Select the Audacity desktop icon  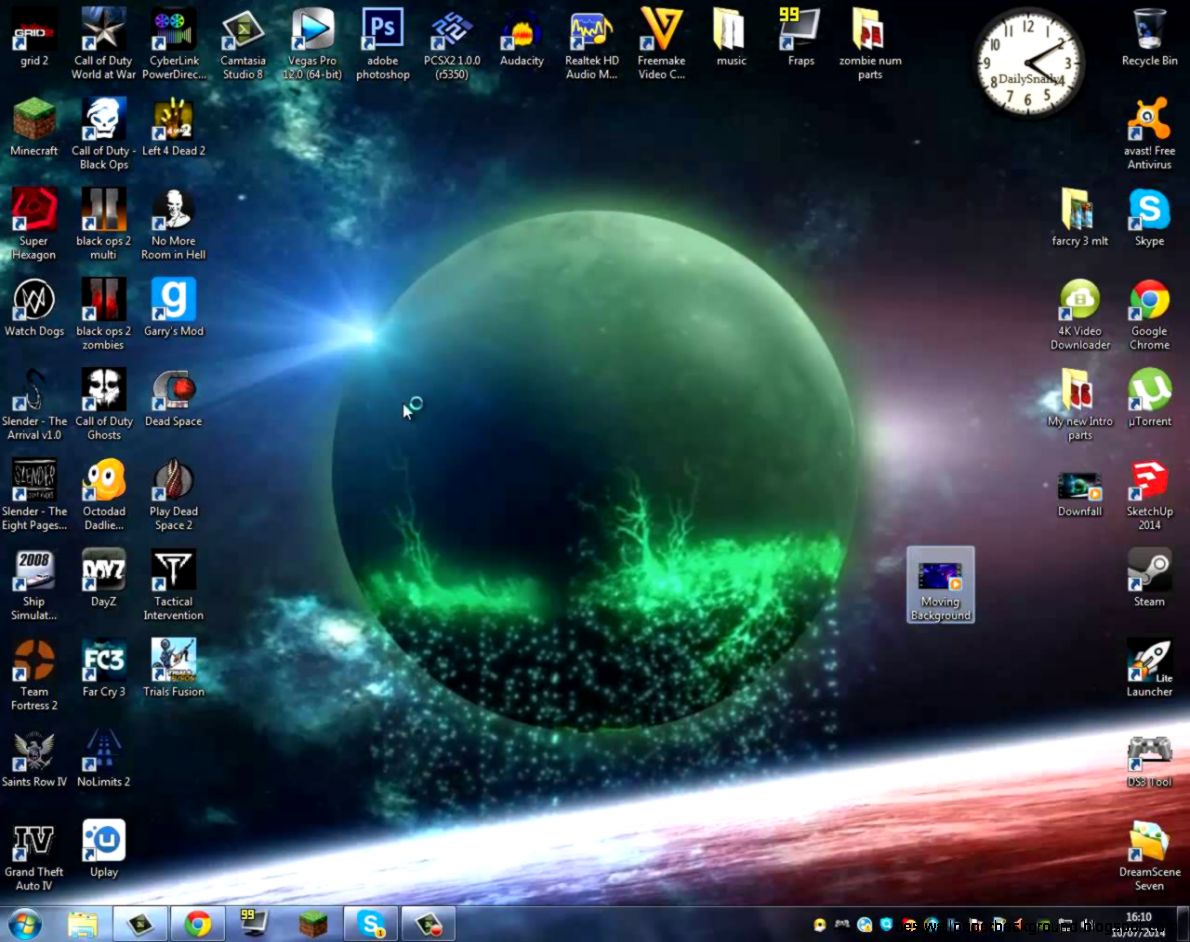click(521, 38)
